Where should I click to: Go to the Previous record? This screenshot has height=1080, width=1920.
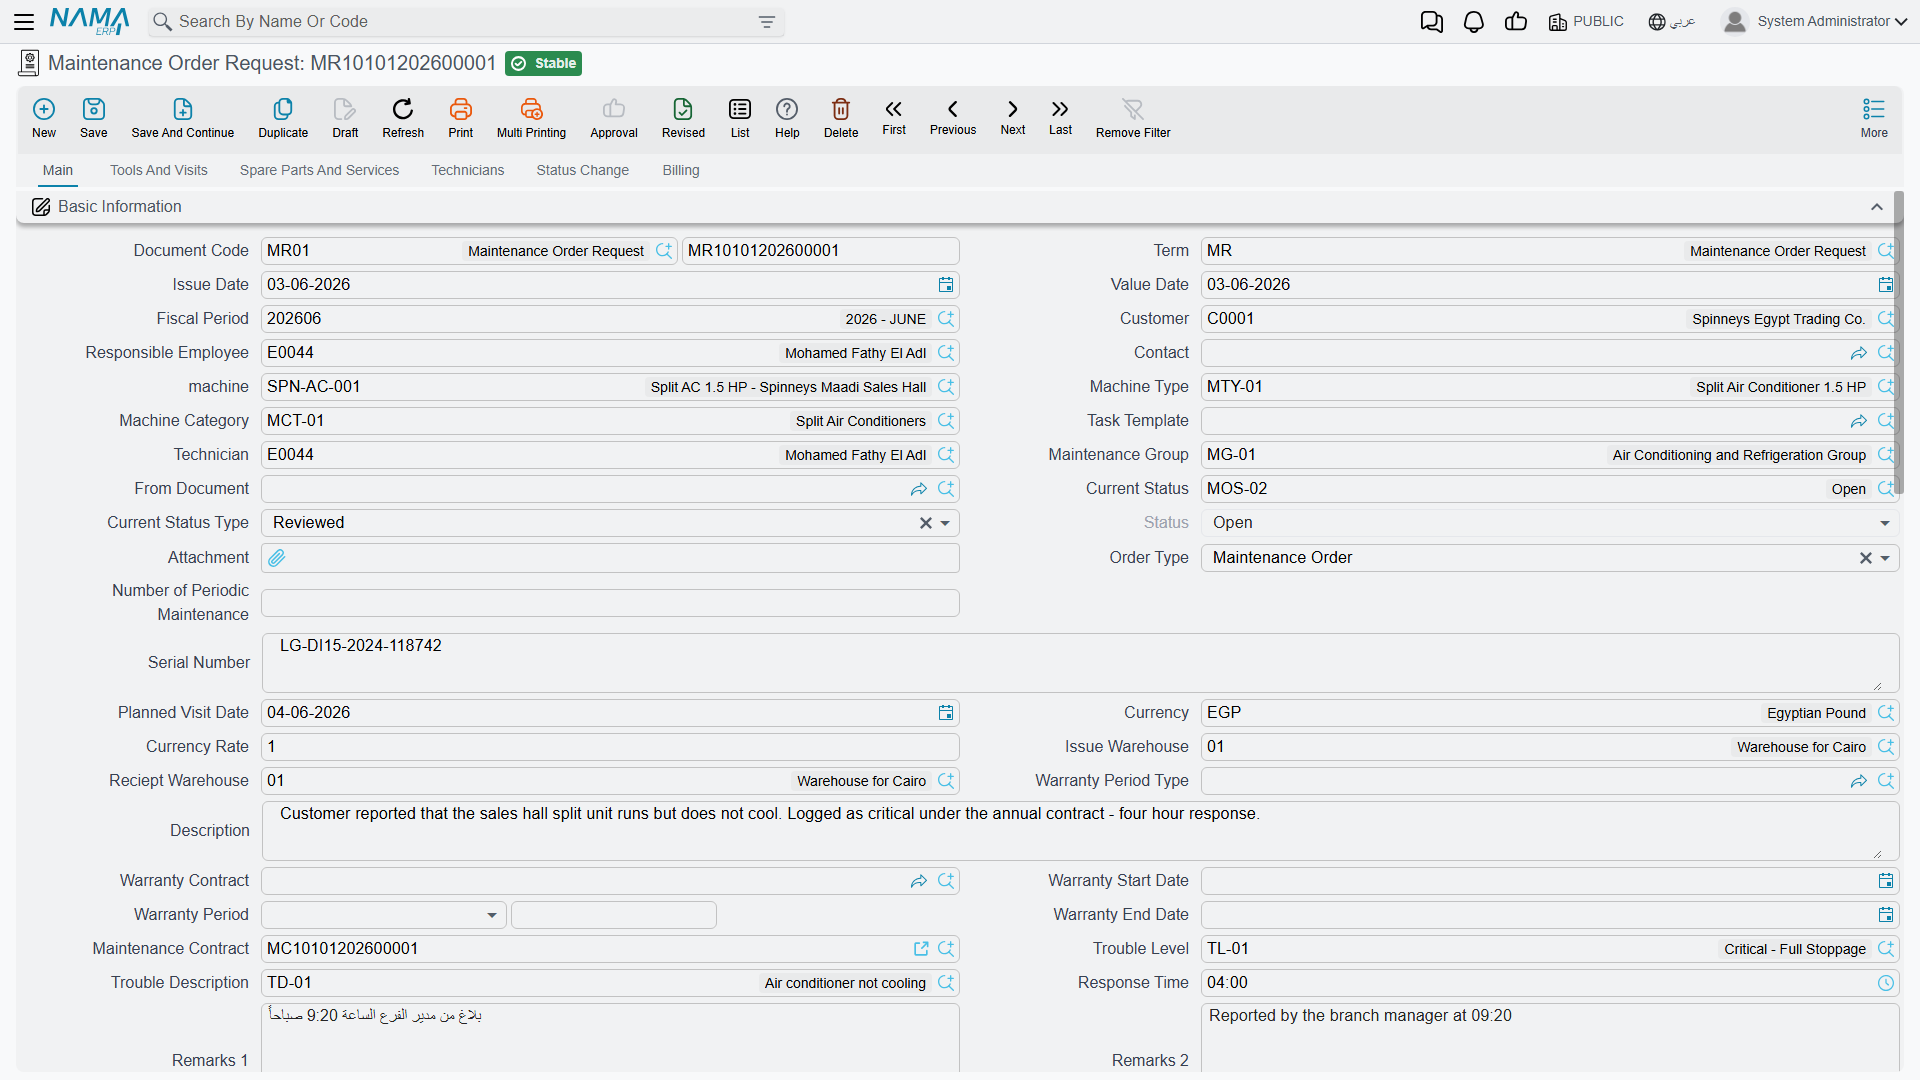[x=953, y=116]
